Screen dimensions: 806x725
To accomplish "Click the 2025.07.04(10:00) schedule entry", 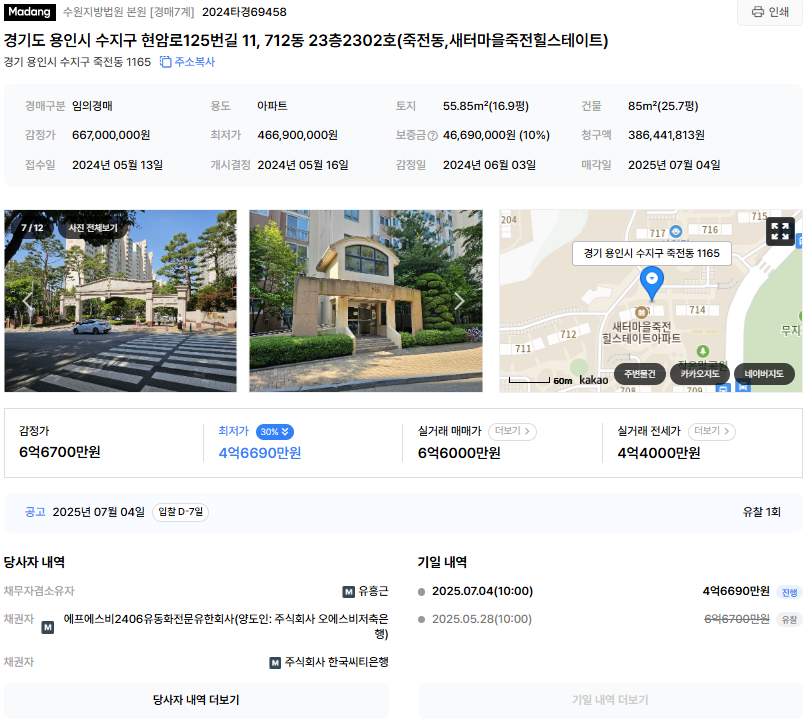I will click(x=482, y=591).
